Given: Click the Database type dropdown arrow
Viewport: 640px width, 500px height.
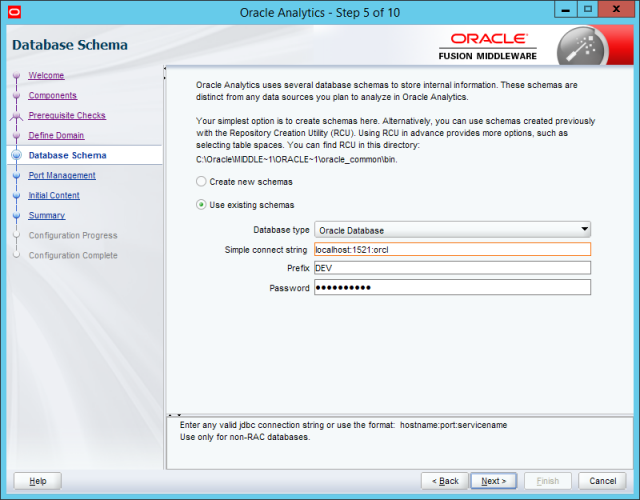Looking at the screenshot, I should coord(584,229).
